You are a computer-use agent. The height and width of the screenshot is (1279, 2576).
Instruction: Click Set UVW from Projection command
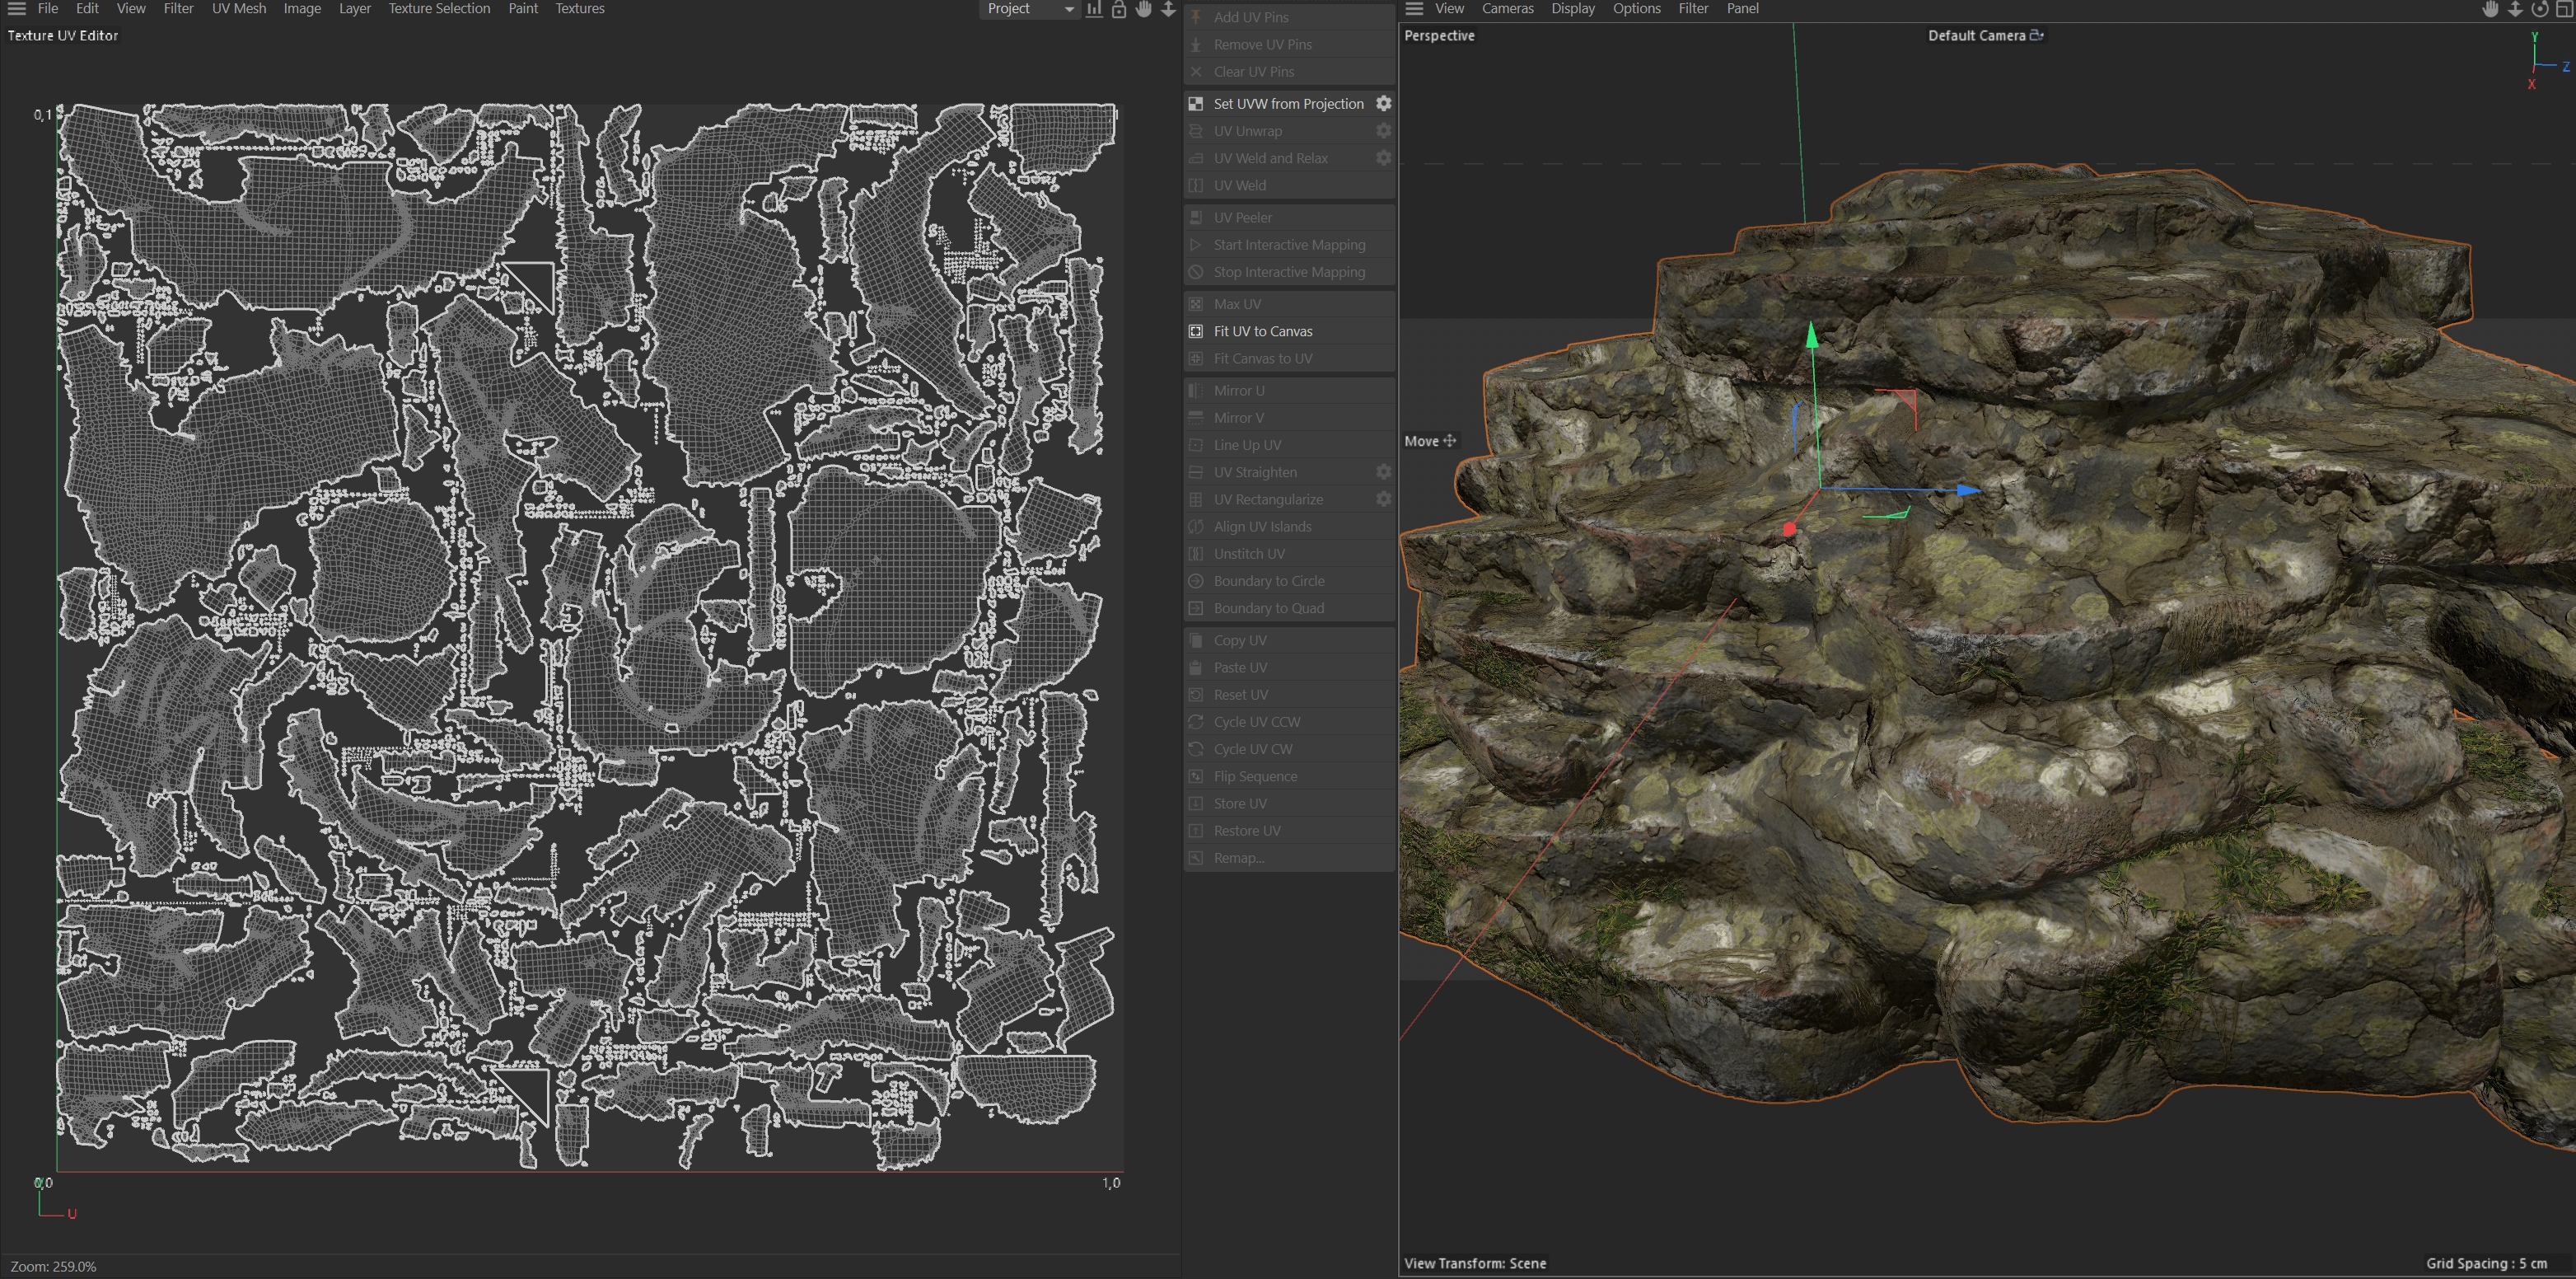[x=1288, y=104]
